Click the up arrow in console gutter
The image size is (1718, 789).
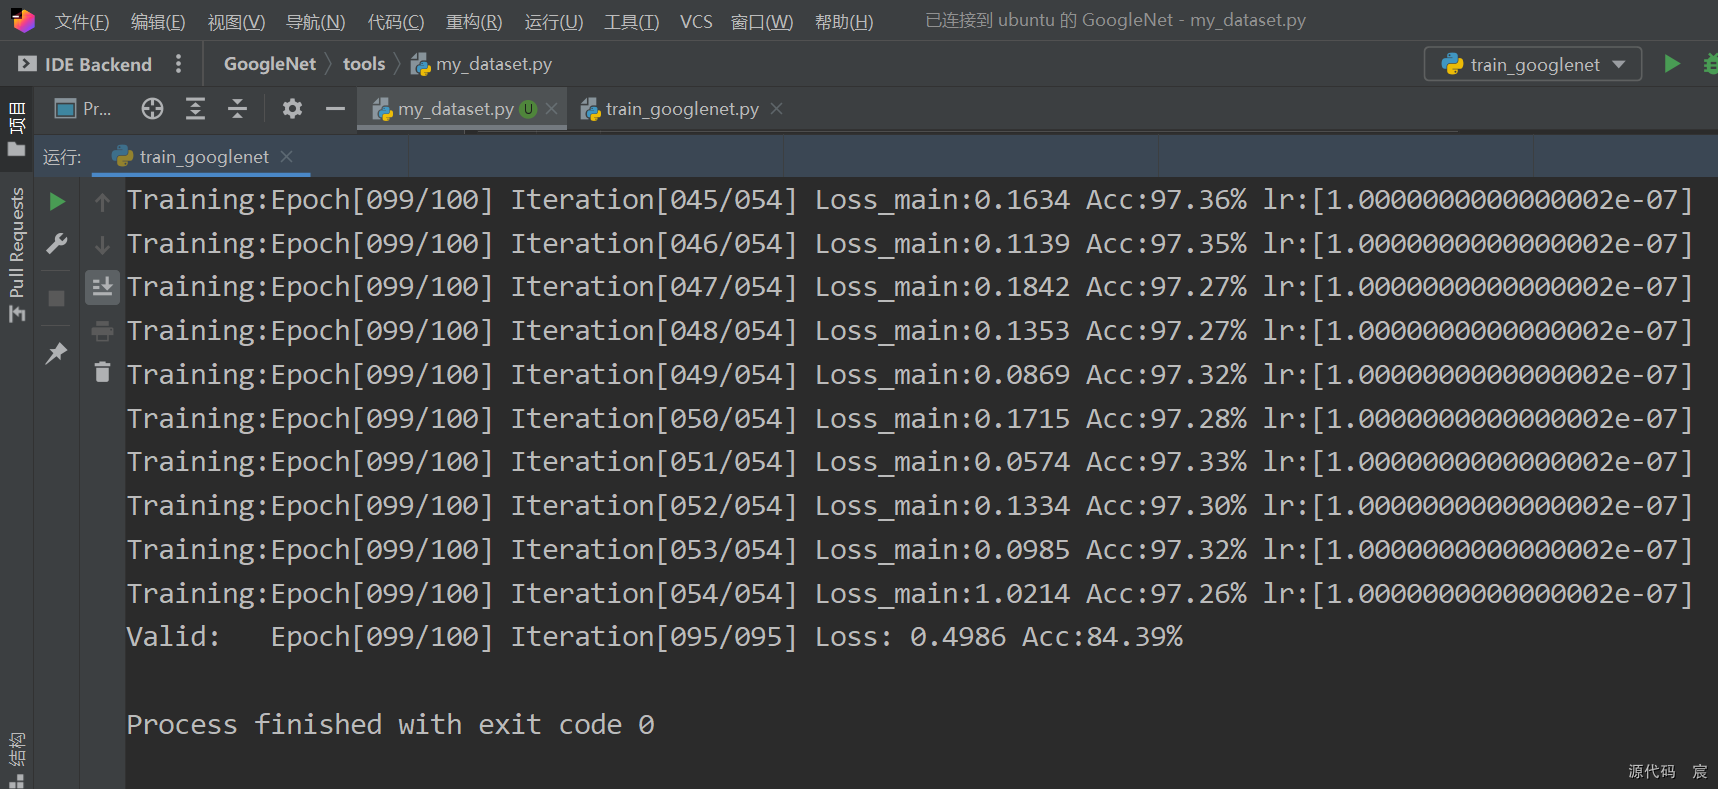point(102,203)
